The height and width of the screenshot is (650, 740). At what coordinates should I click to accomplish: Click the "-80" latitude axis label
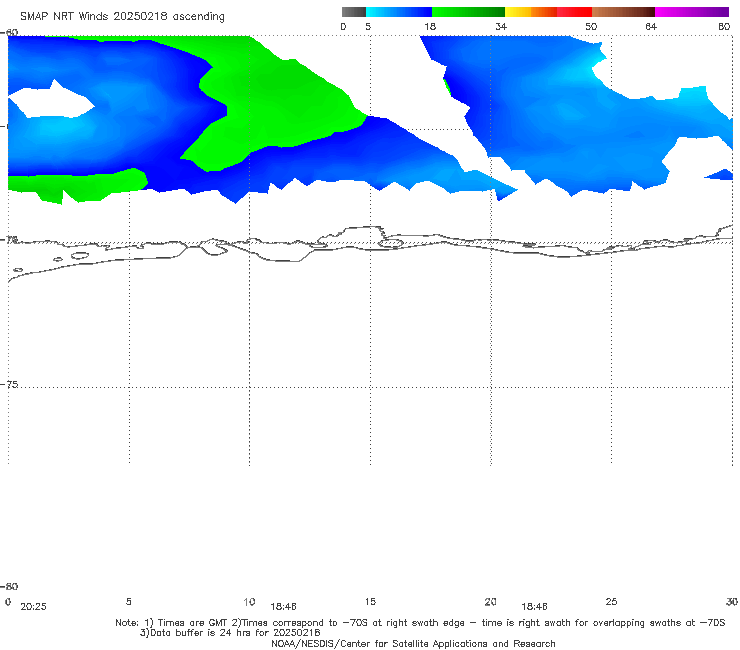9,586
